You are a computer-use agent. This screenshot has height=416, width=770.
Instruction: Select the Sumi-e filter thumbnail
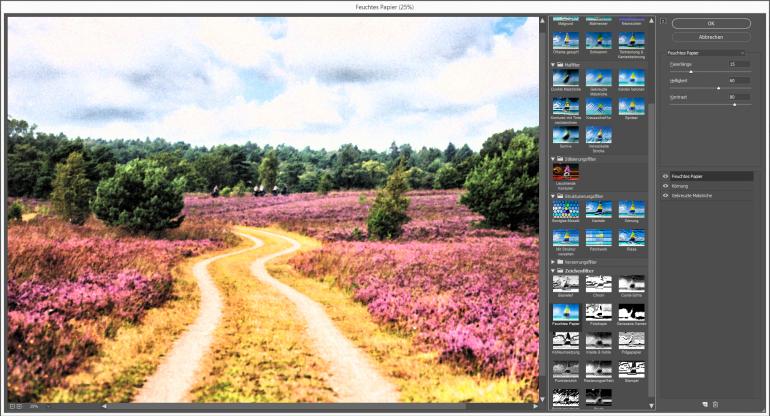566,135
